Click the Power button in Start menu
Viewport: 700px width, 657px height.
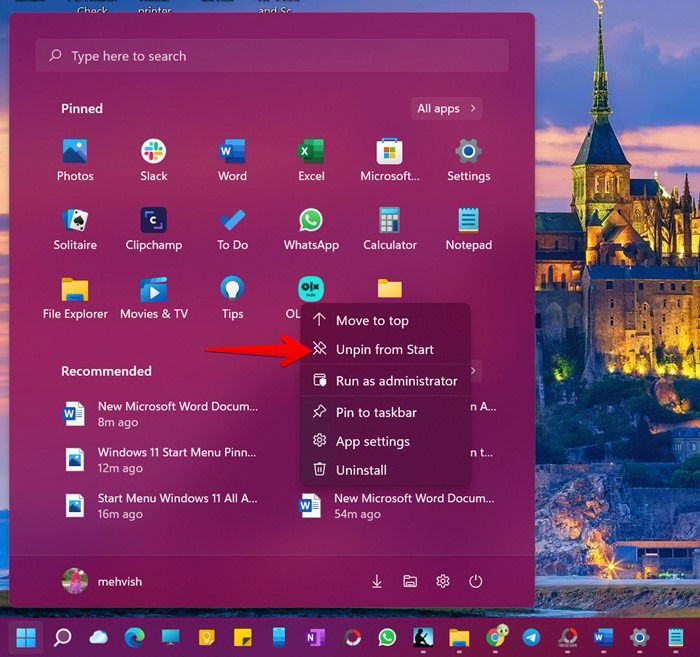click(475, 581)
